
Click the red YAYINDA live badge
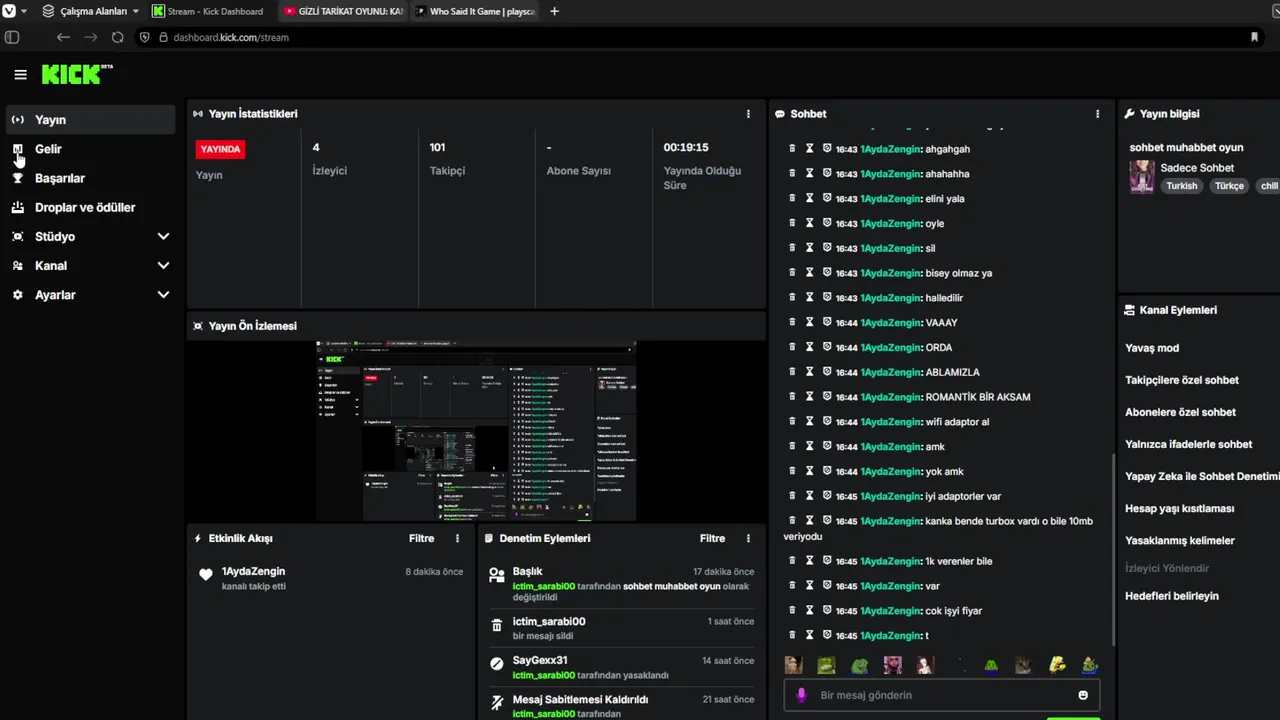[220, 149]
